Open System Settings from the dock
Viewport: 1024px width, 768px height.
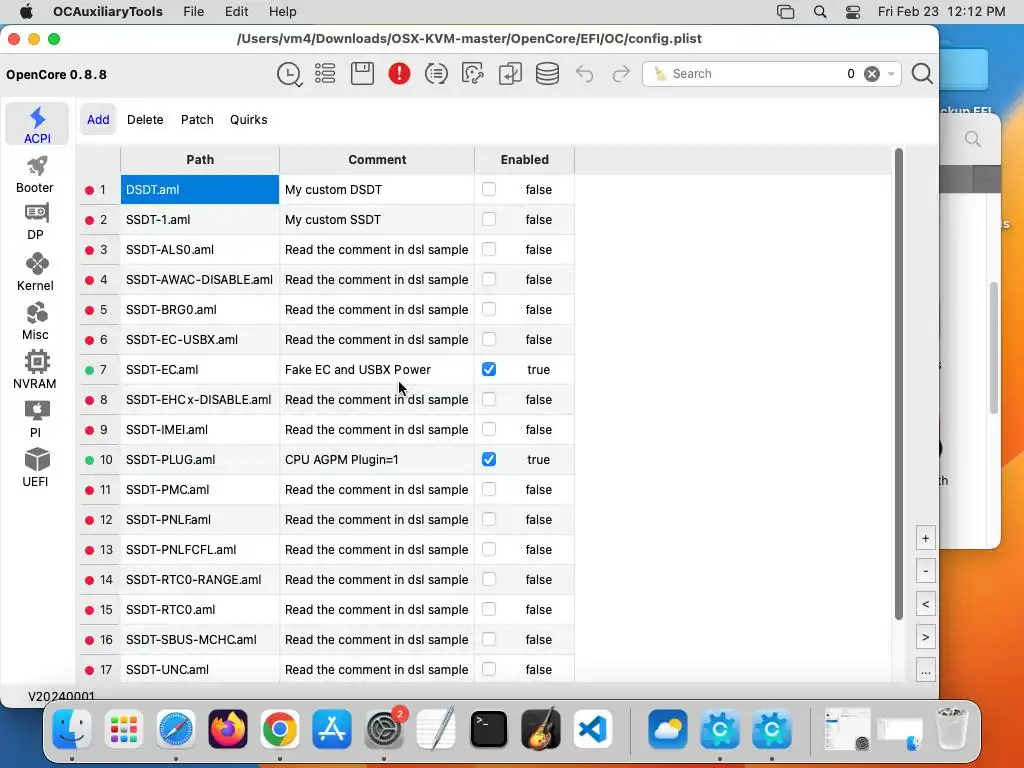click(x=384, y=729)
